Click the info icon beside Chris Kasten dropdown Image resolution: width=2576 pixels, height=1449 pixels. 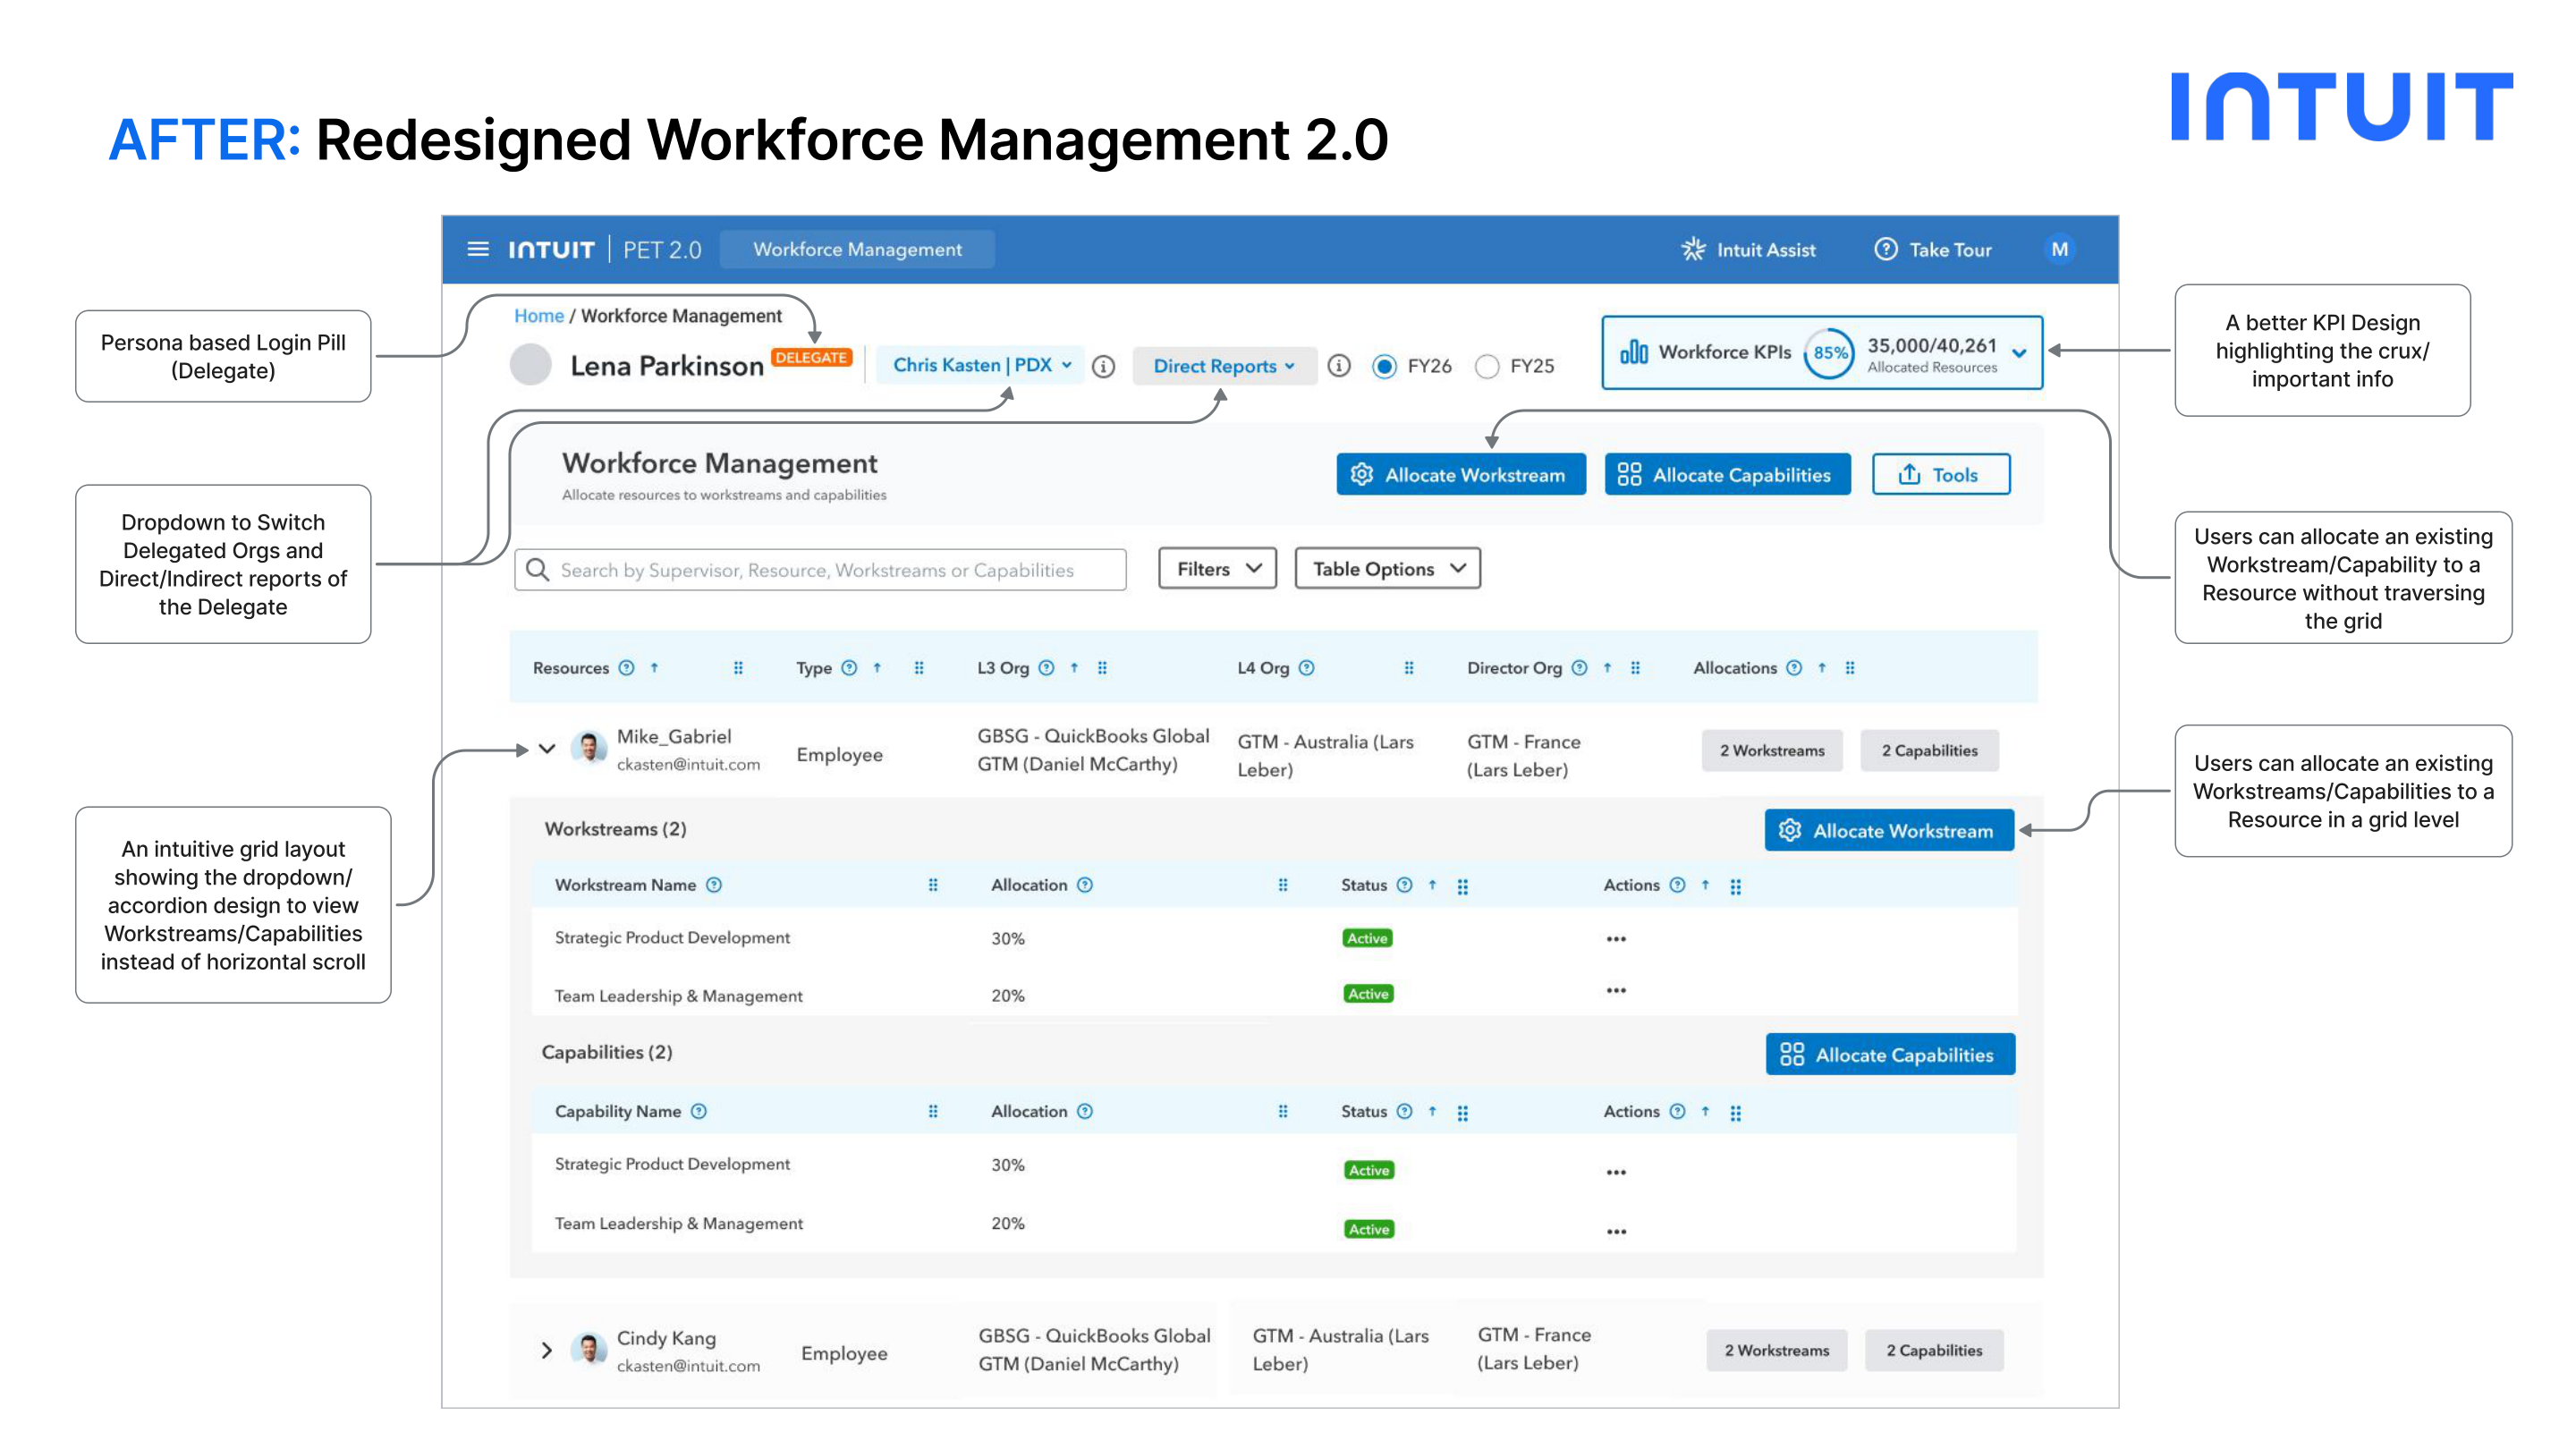pos(1103,366)
